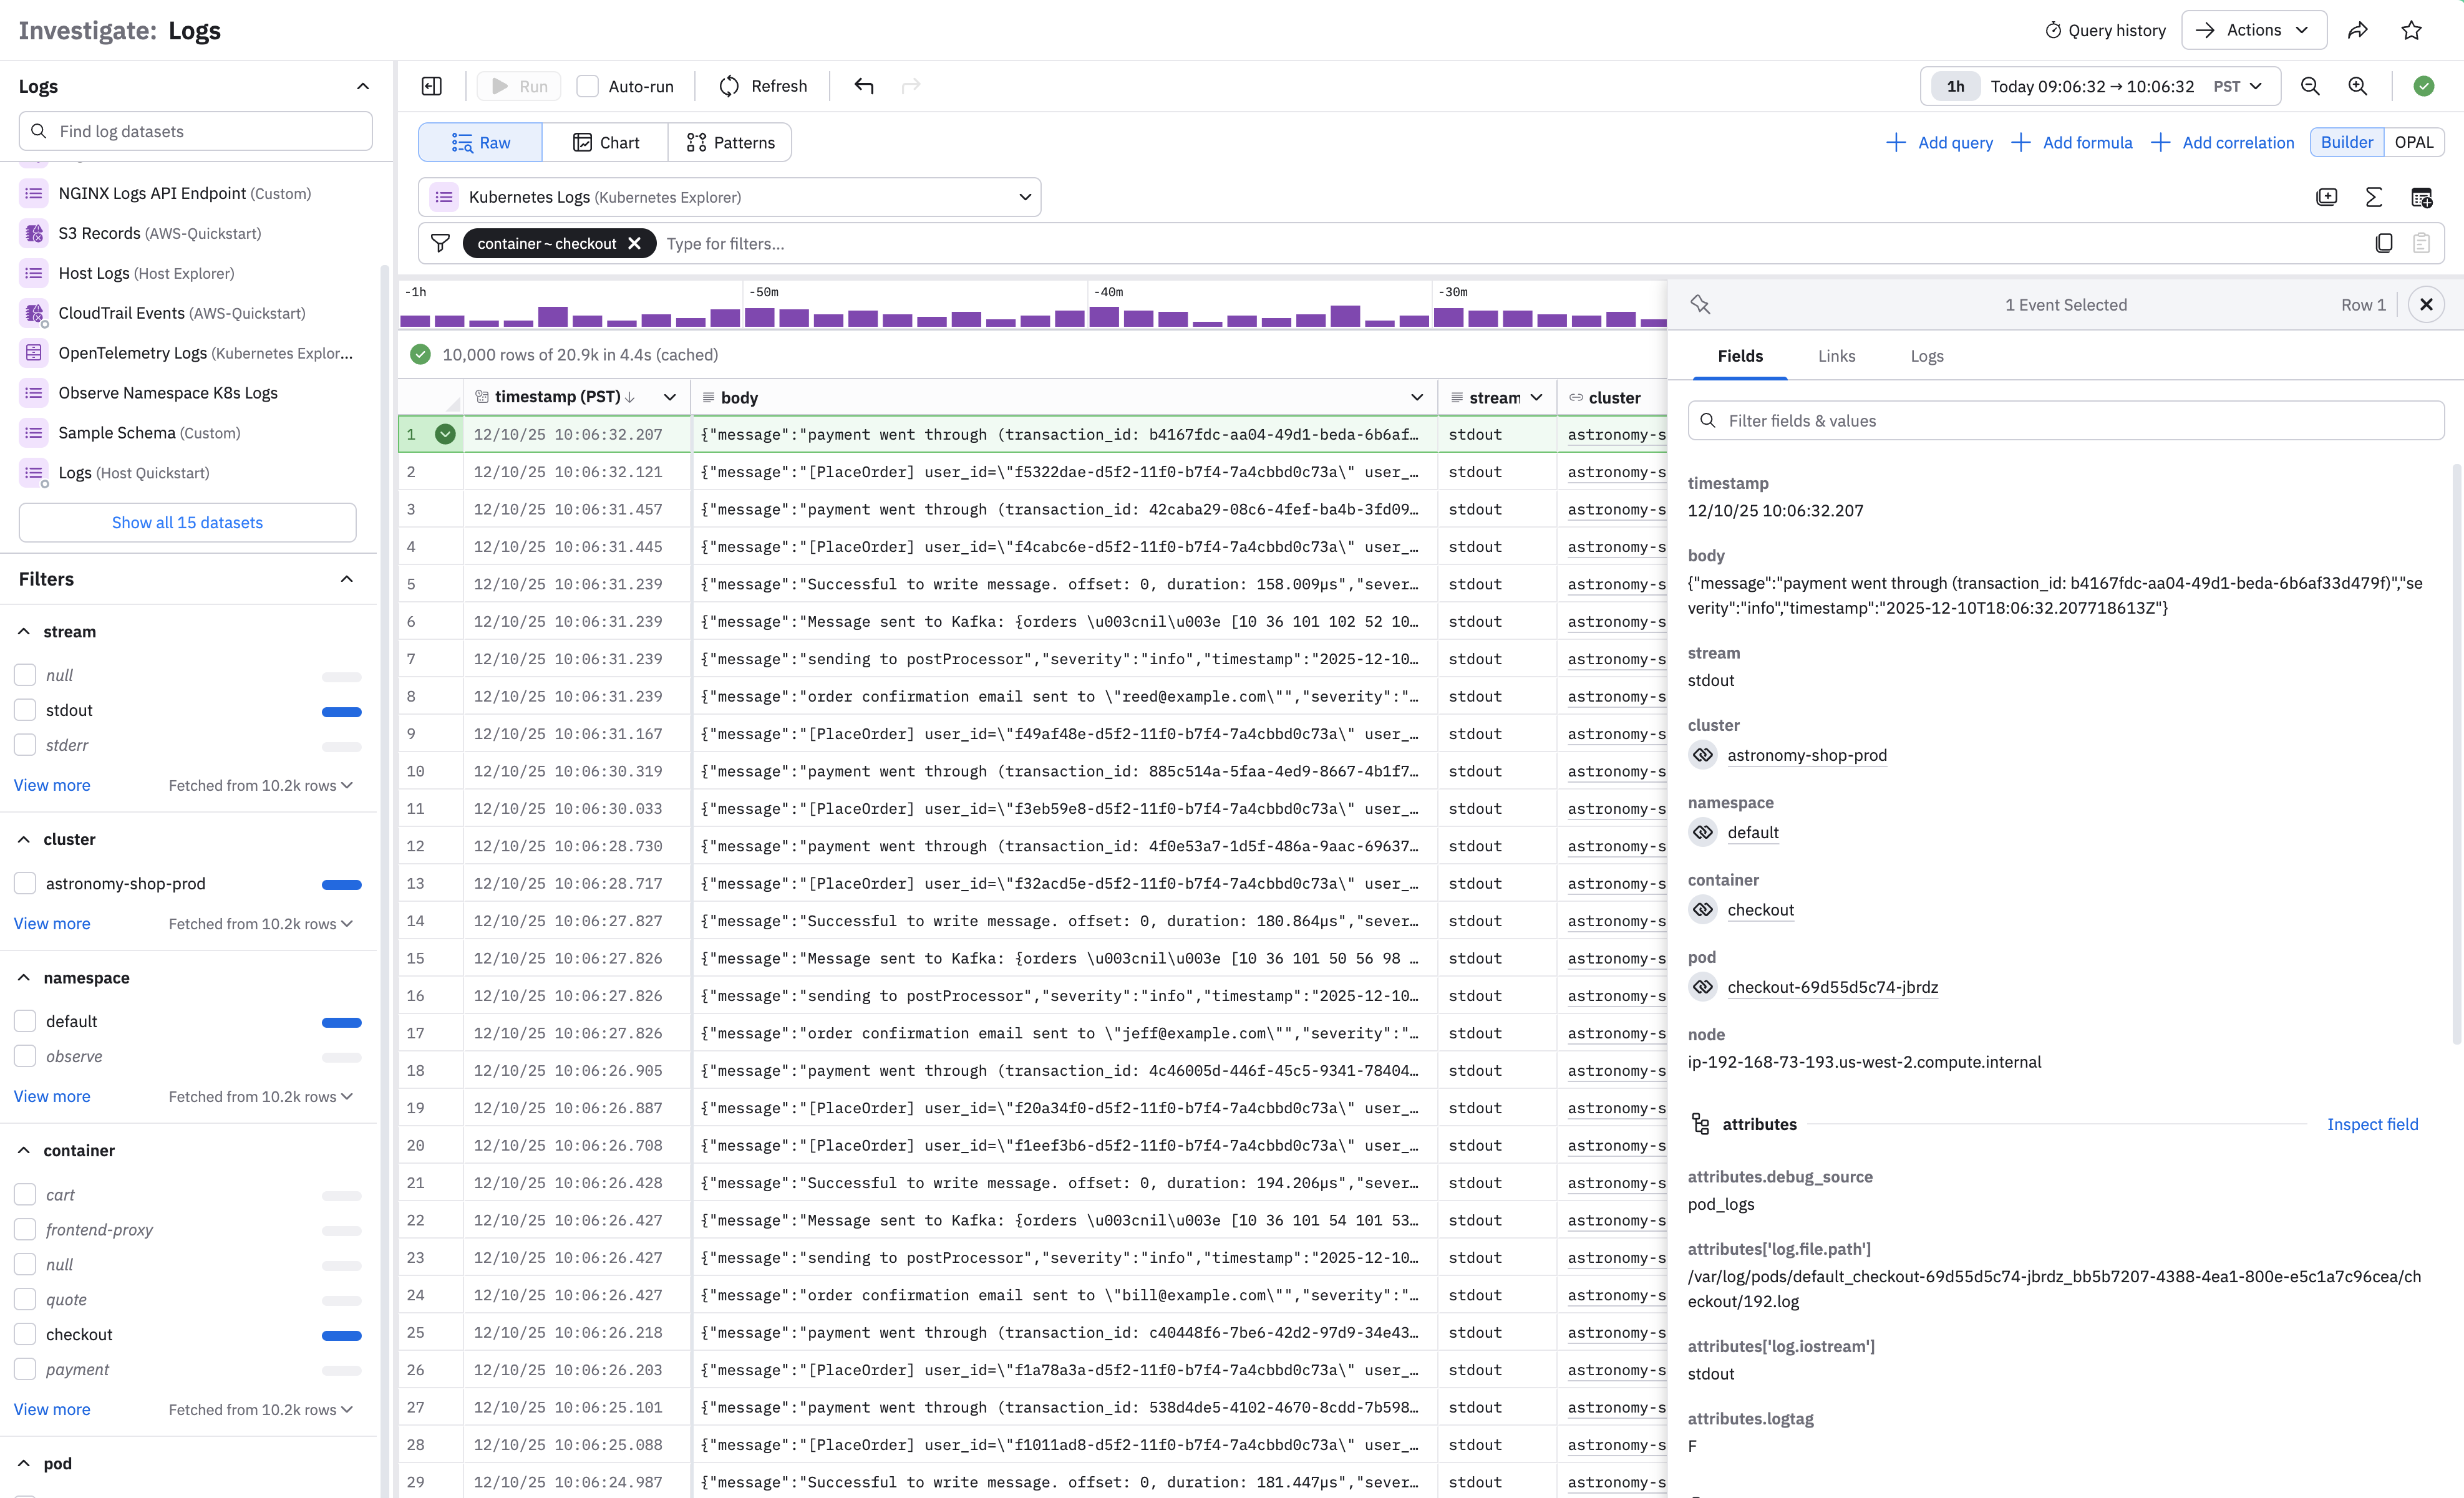
Task: Click the Filter fields & values input
Action: pos(2066,421)
